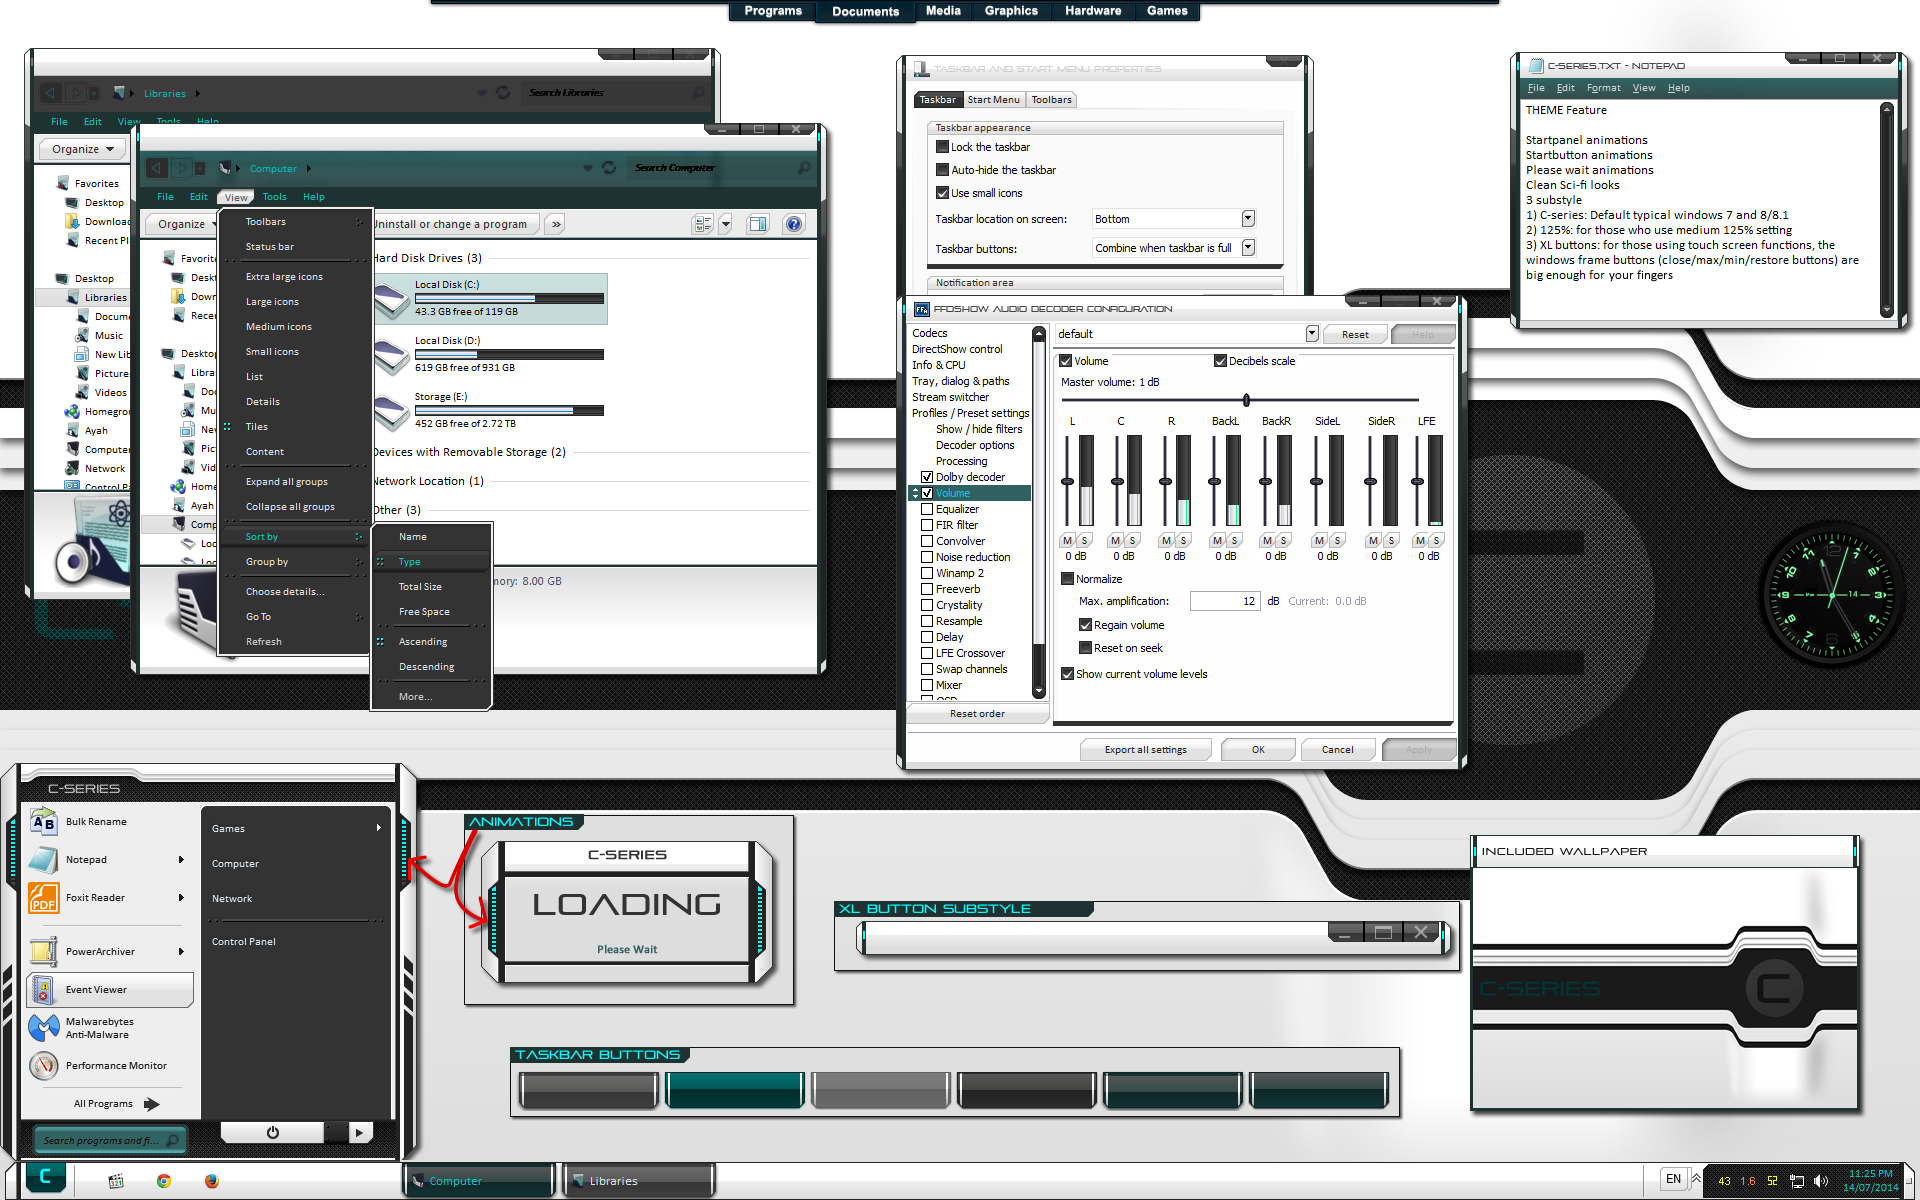Image resolution: width=1920 pixels, height=1200 pixels.
Task: Open the view options dropdown arrow in Computer window
Action: coord(726,224)
